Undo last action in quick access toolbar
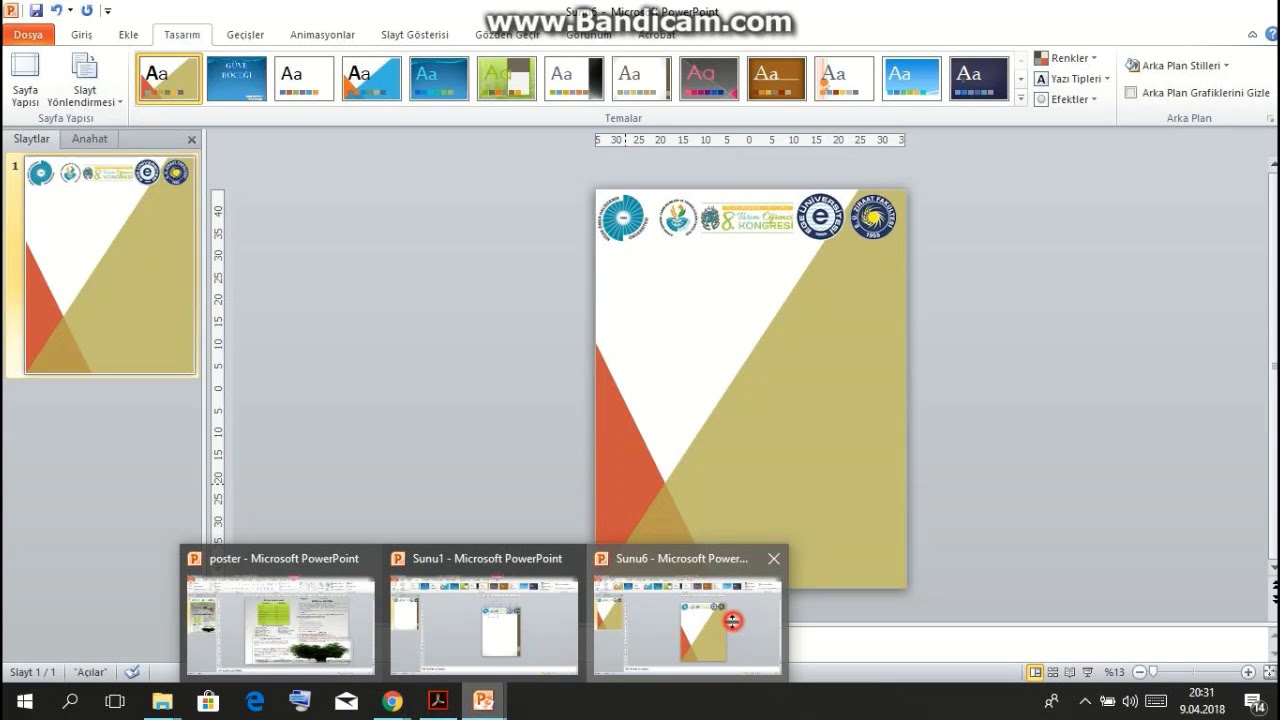The image size is (1280, 720). coord(57,10)
